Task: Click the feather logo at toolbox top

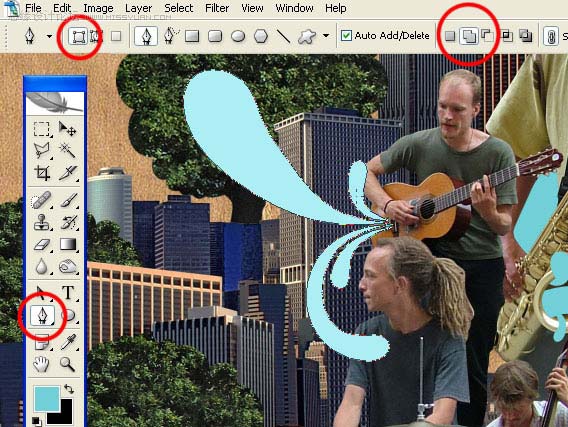Action: [x=55, y=103]
